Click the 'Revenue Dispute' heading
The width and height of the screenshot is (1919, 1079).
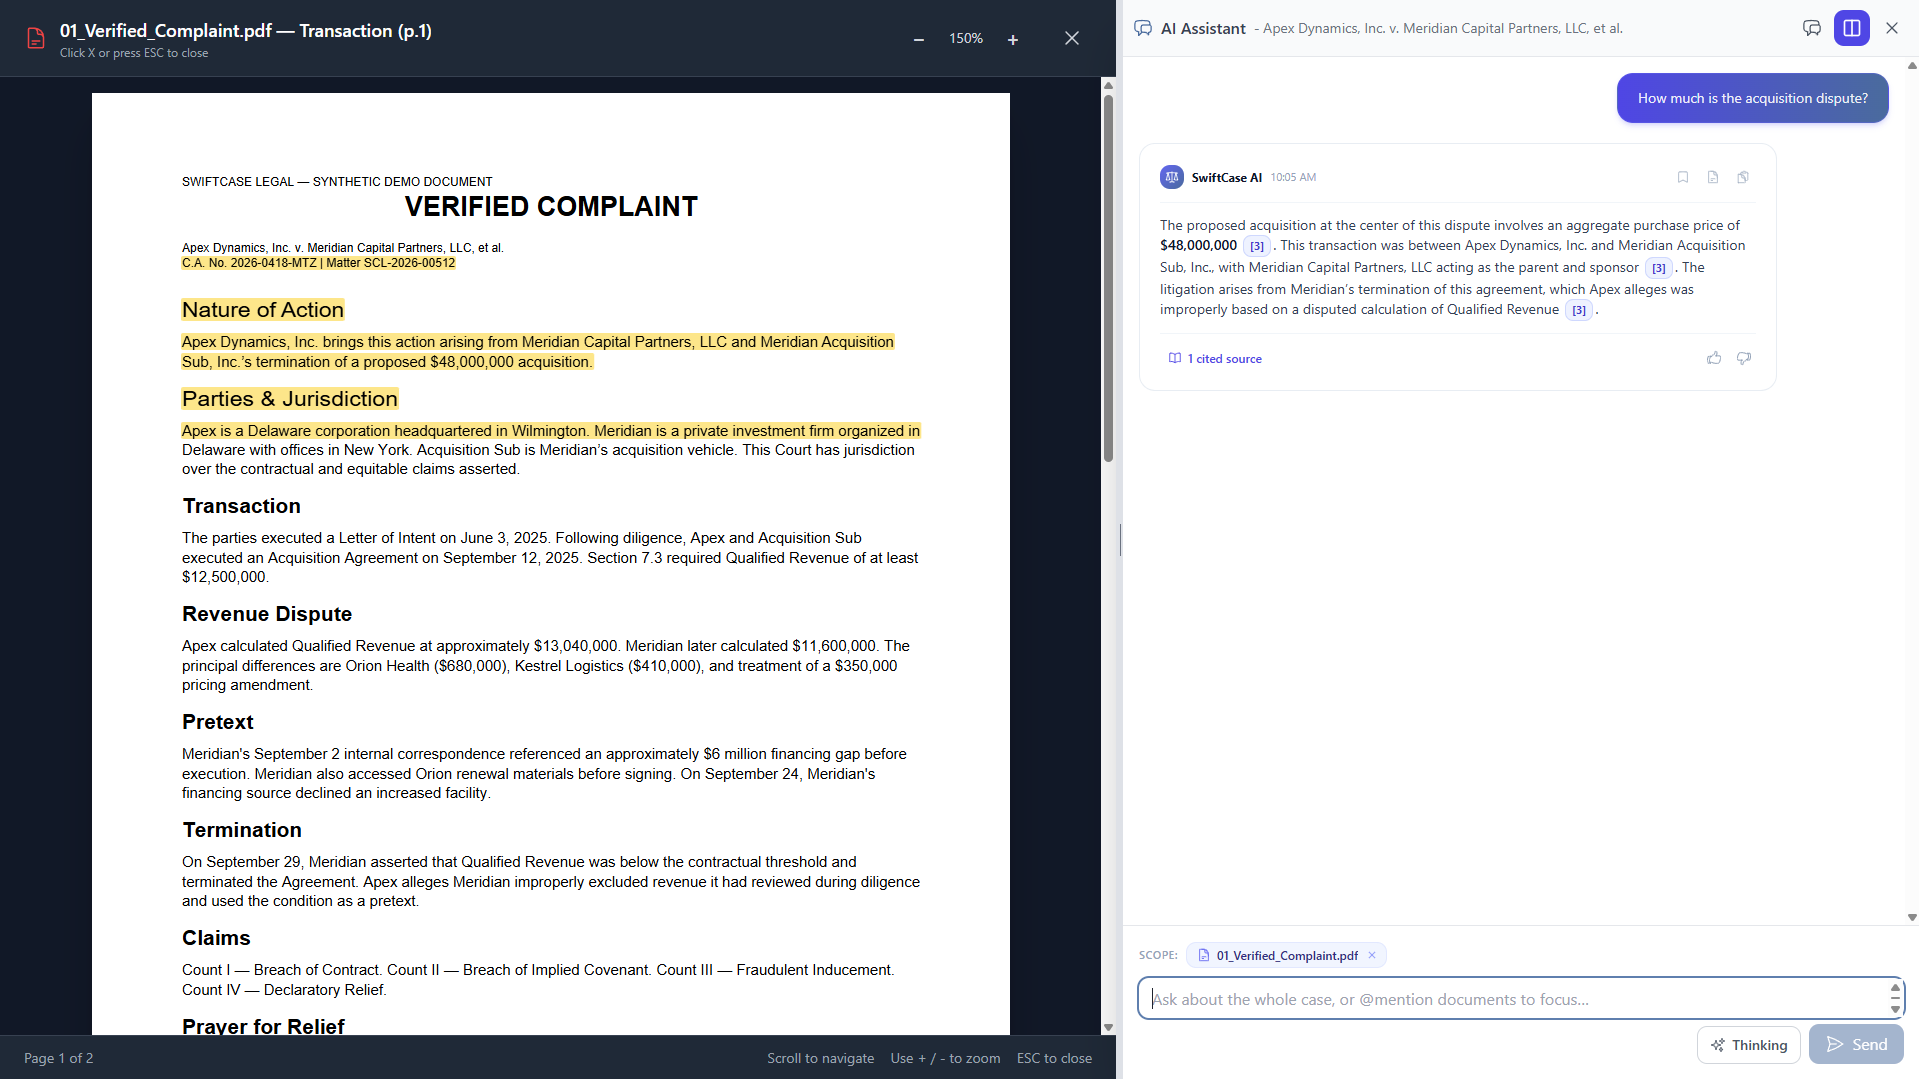pos(266,614)
